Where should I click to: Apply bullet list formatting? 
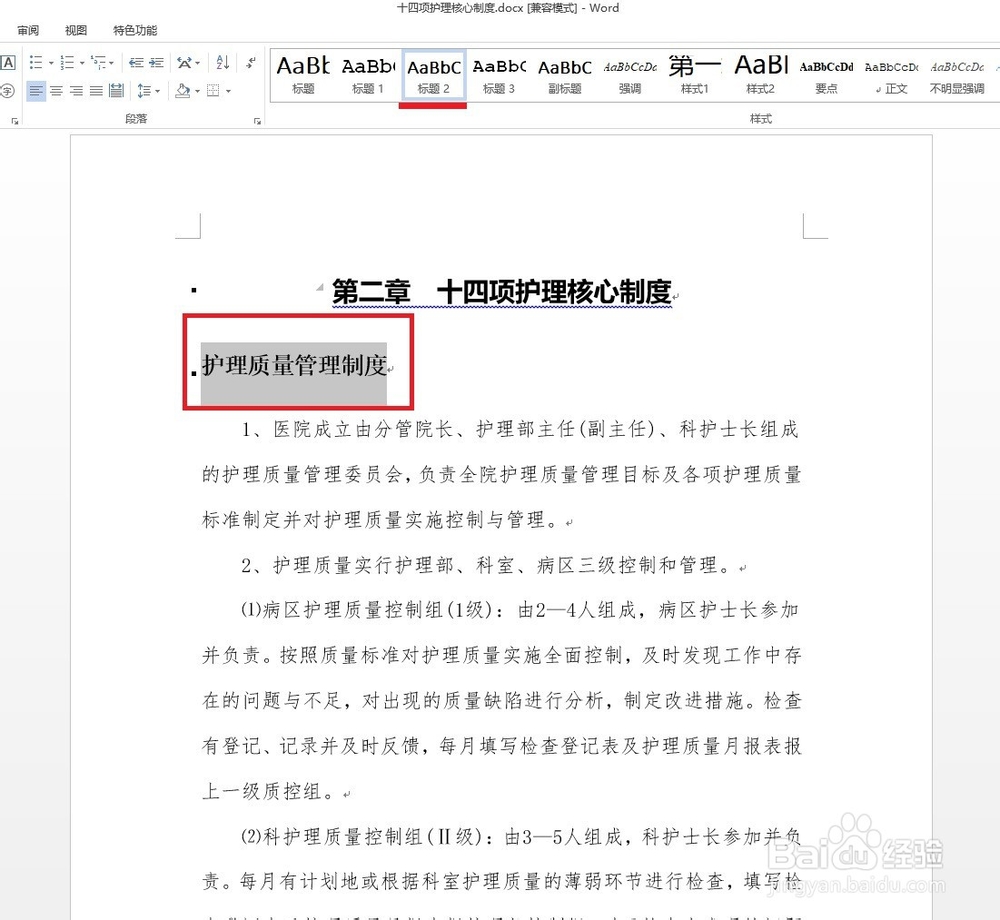coord(36,62)
